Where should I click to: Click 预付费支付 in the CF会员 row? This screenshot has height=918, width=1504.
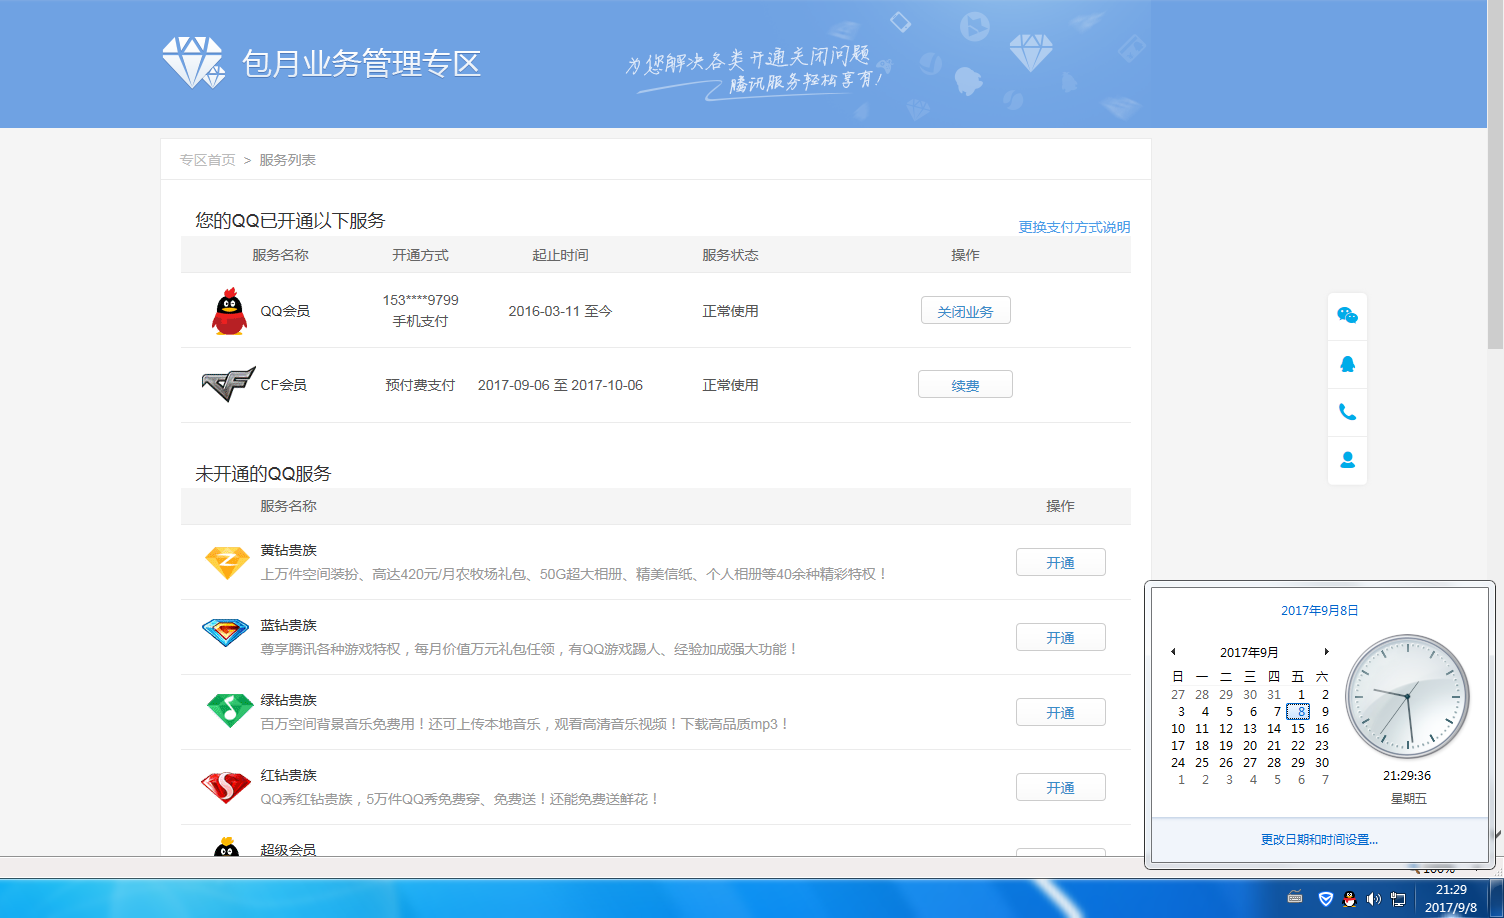pos(420,385)
